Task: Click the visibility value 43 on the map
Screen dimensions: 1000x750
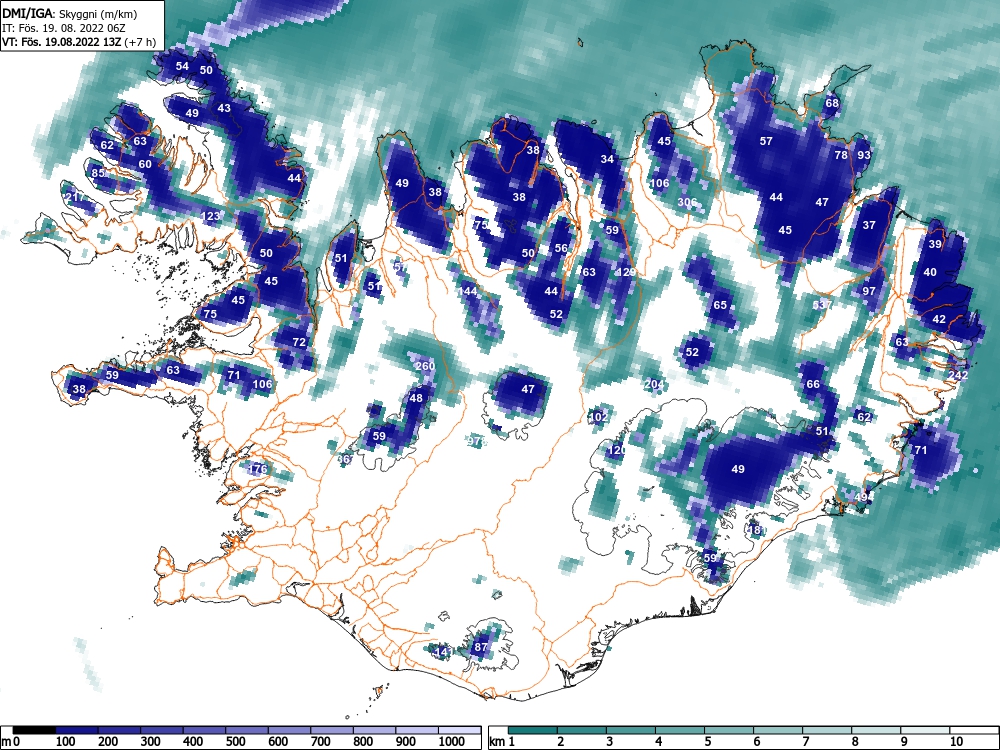Action: tap(224, 108)
